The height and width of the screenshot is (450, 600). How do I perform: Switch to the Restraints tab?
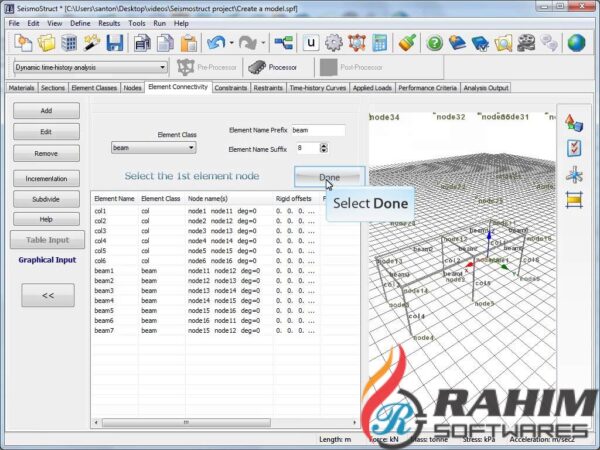point(268,88)
